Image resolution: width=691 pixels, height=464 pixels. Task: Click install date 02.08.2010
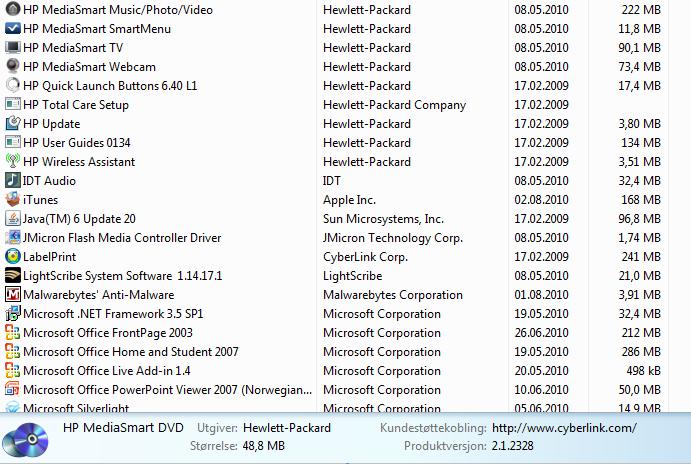tap(541, 200)
